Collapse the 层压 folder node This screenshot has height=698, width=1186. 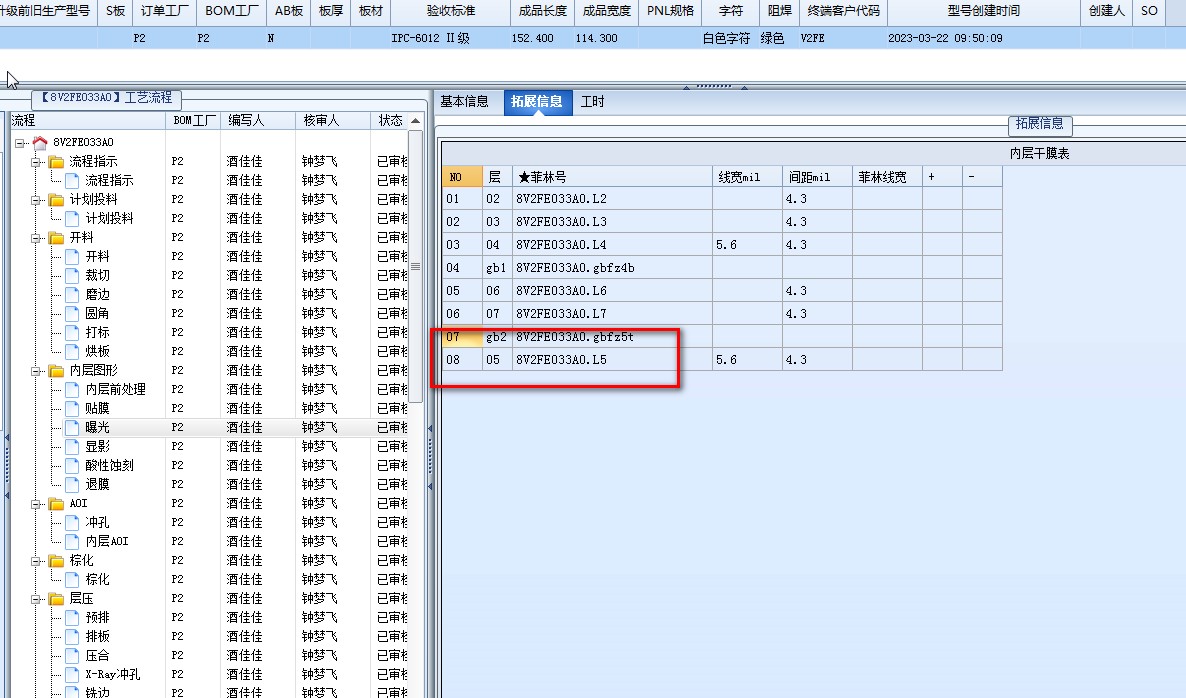36,599
